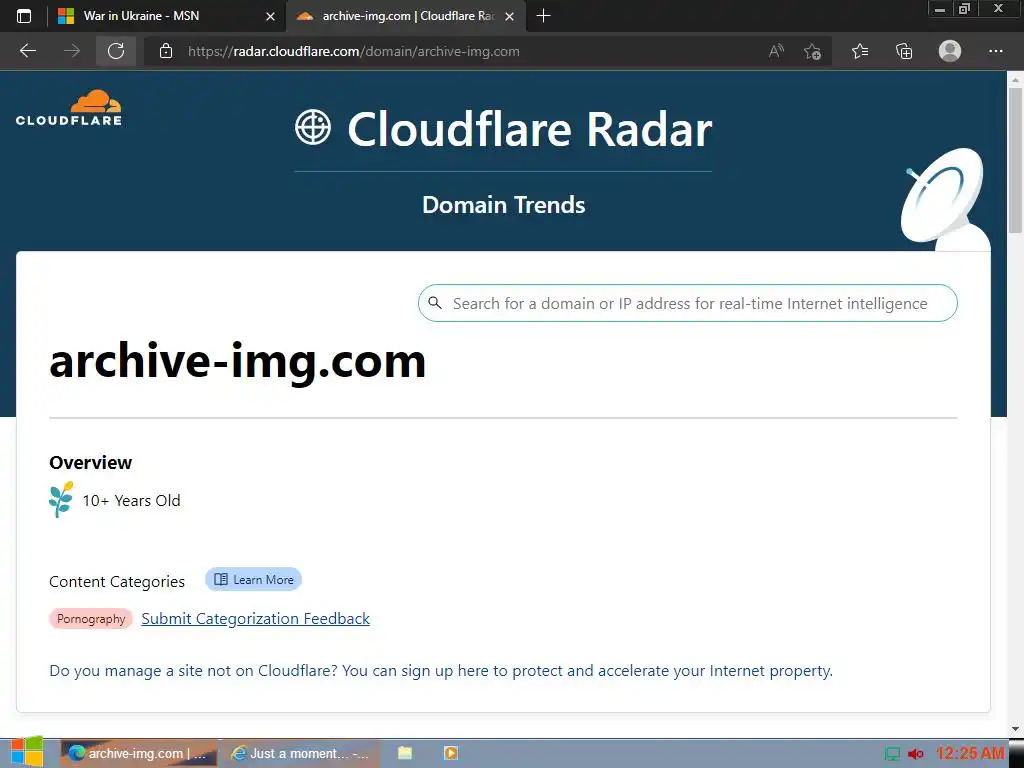Viewport: 1024px width, 768px height.
Task: Click the scrollbar down arrow
Action: (1015, 729)
